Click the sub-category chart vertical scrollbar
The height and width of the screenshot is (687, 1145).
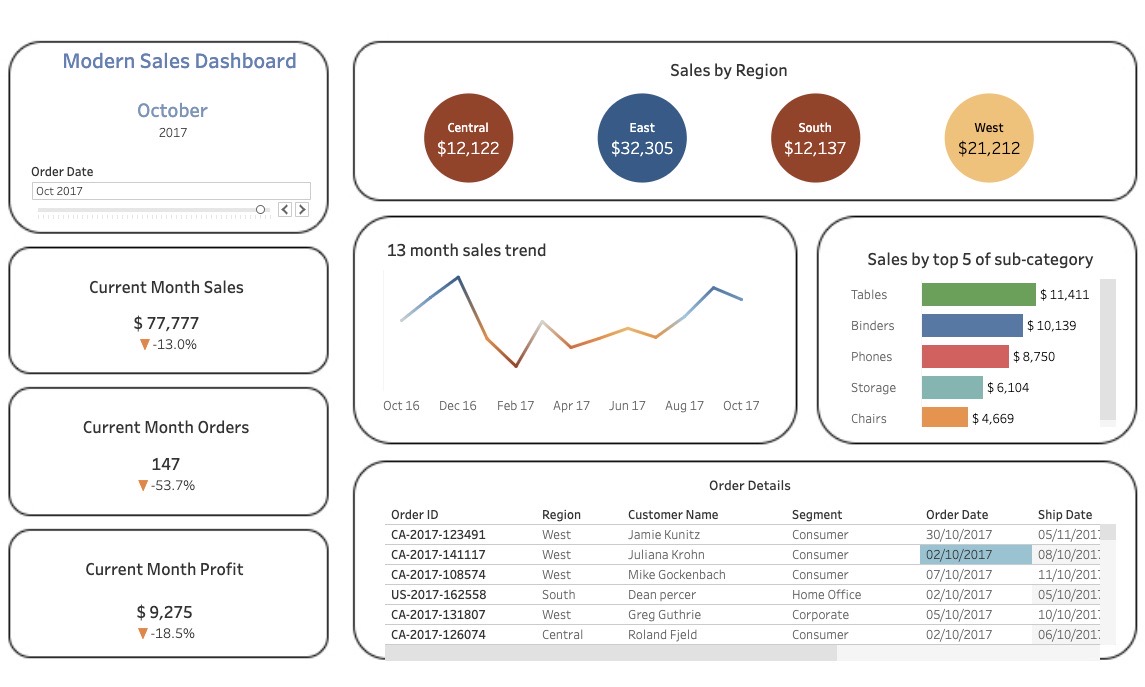[1108, 350]
